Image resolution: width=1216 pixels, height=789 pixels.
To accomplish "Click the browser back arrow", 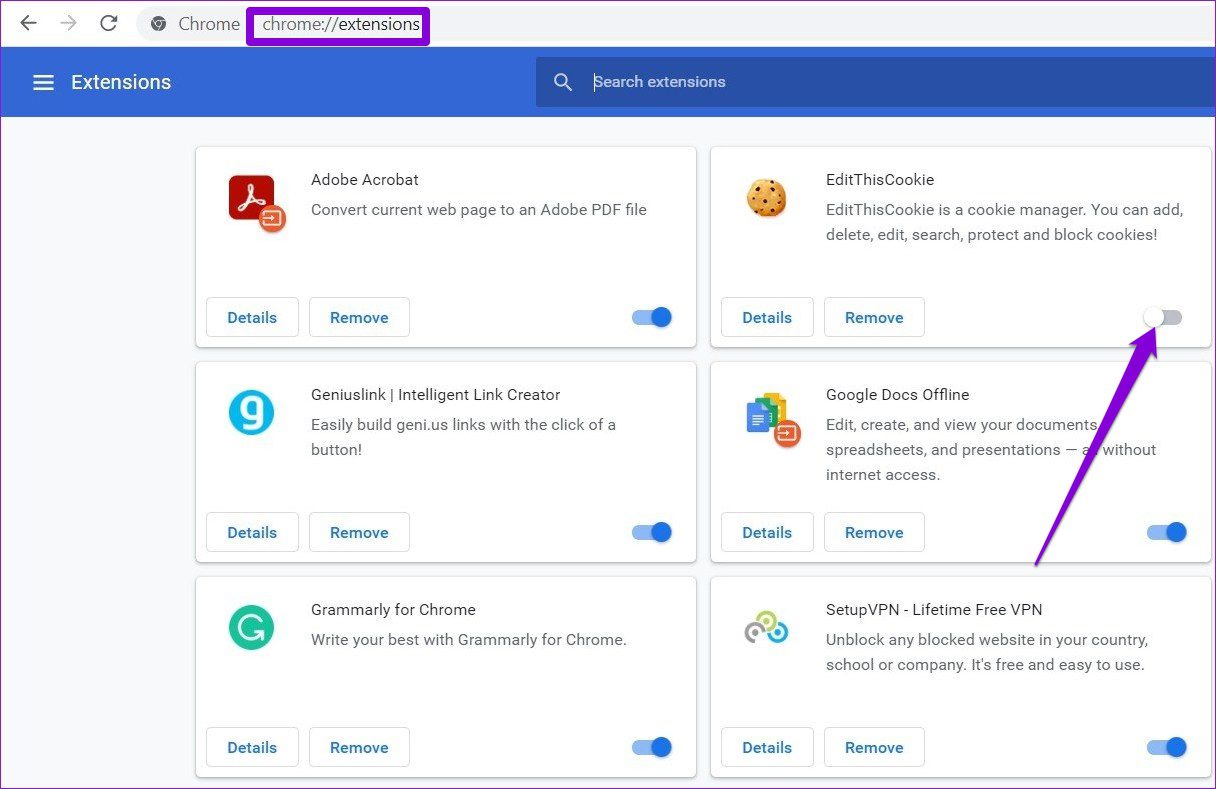I will click(28, 23).
